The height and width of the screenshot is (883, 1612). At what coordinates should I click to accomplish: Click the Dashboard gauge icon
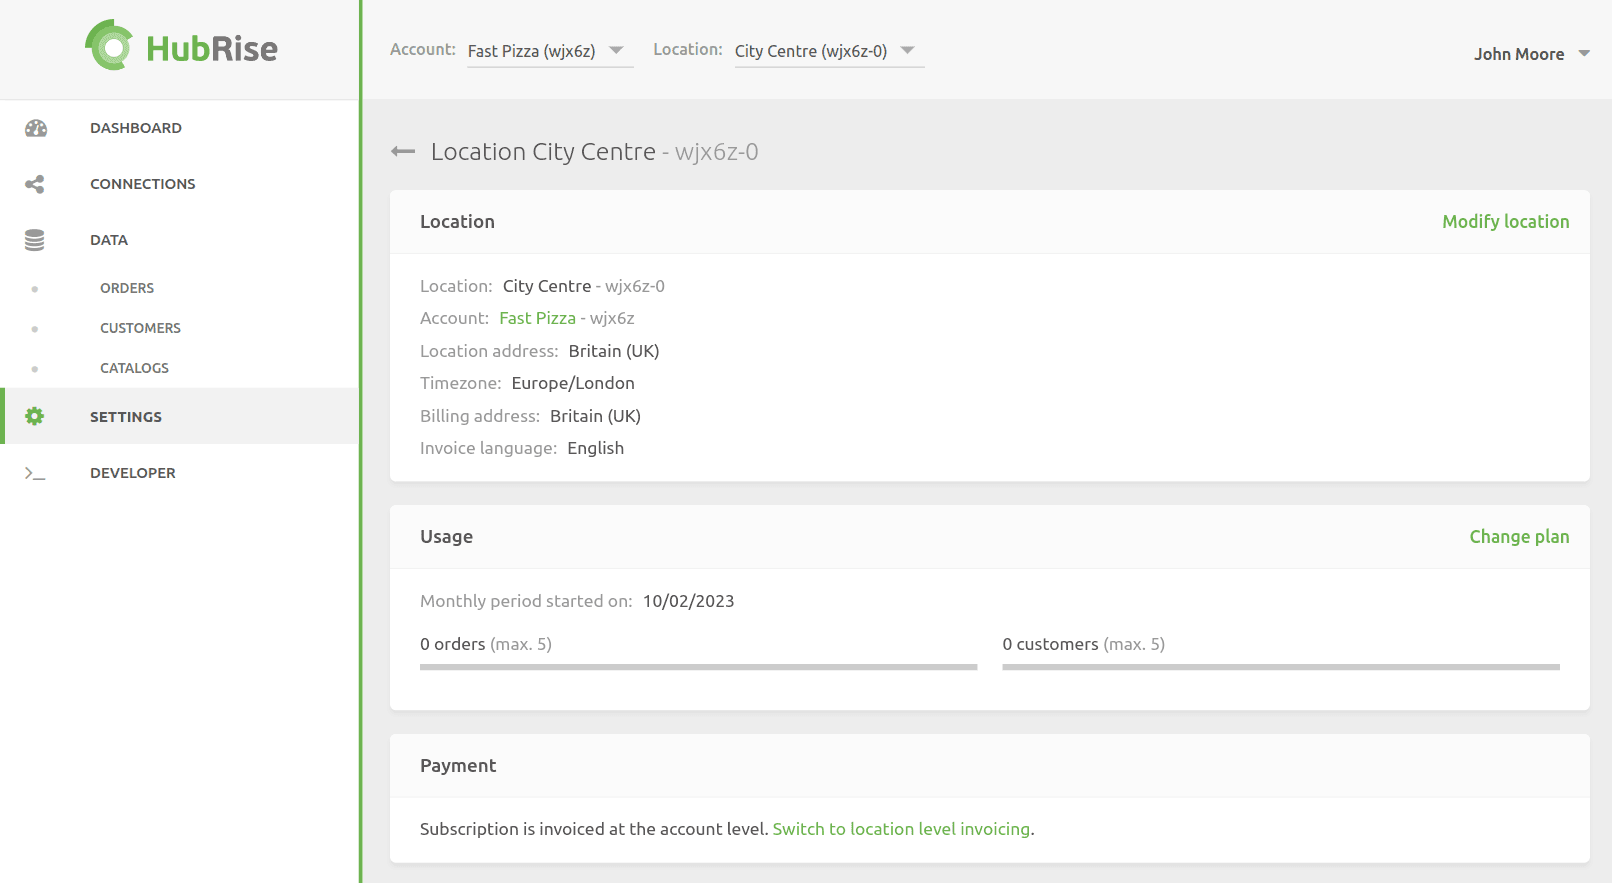click(x=36, y=128)
